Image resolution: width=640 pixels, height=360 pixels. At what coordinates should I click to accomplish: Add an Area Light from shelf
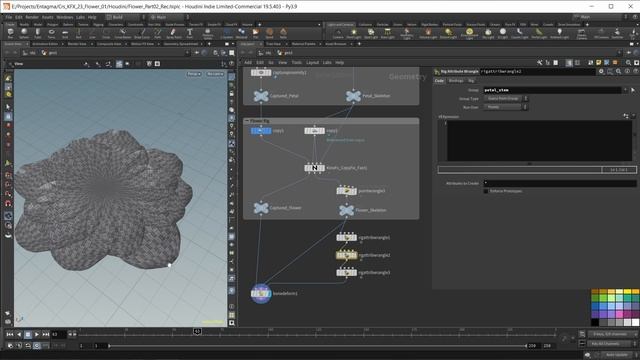tap(387, 33)
